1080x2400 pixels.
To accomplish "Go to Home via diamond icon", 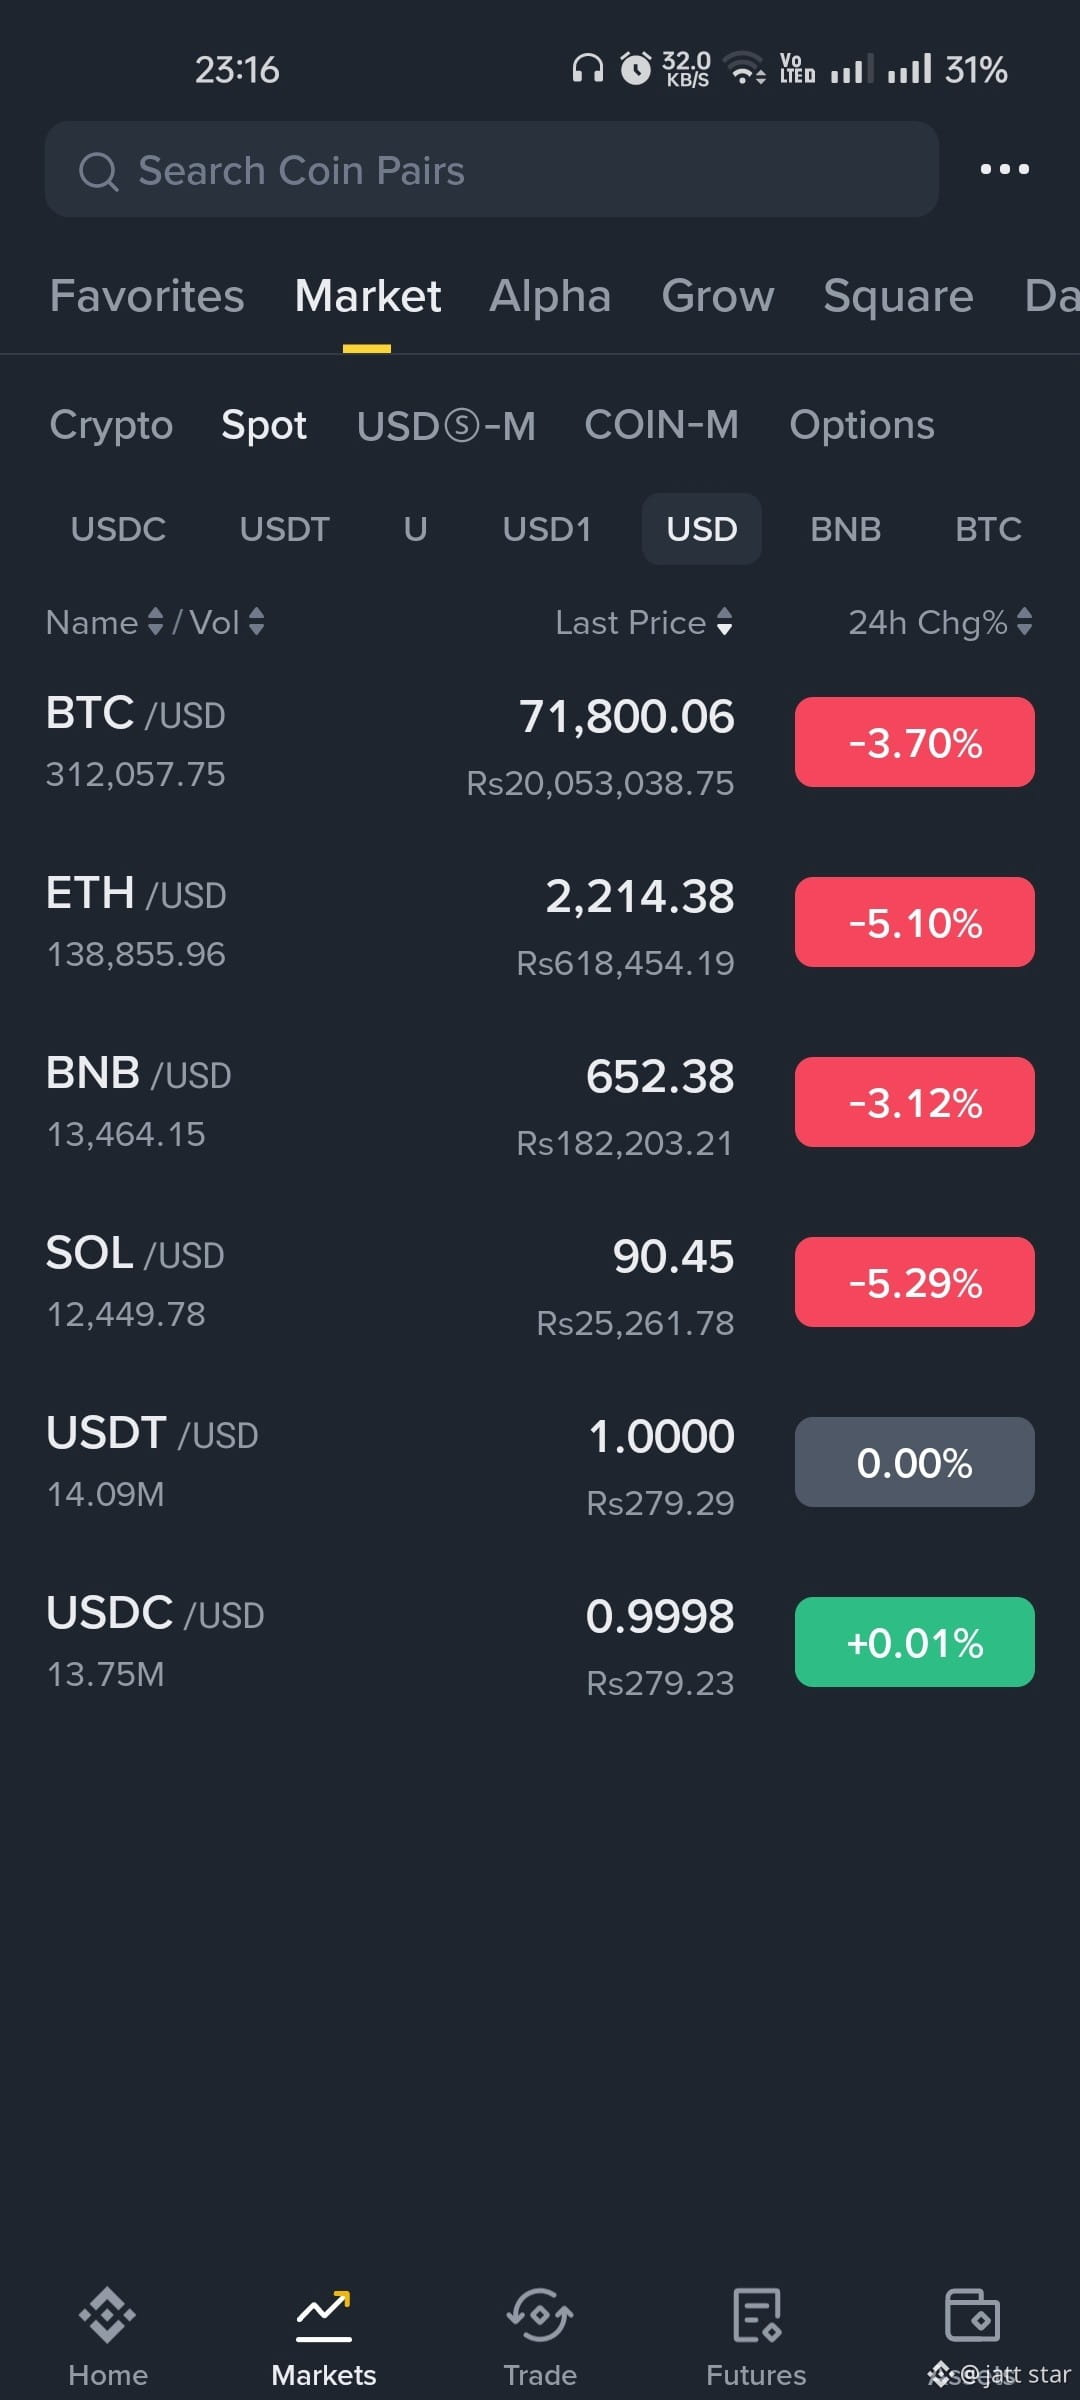I will (107, 2315).
